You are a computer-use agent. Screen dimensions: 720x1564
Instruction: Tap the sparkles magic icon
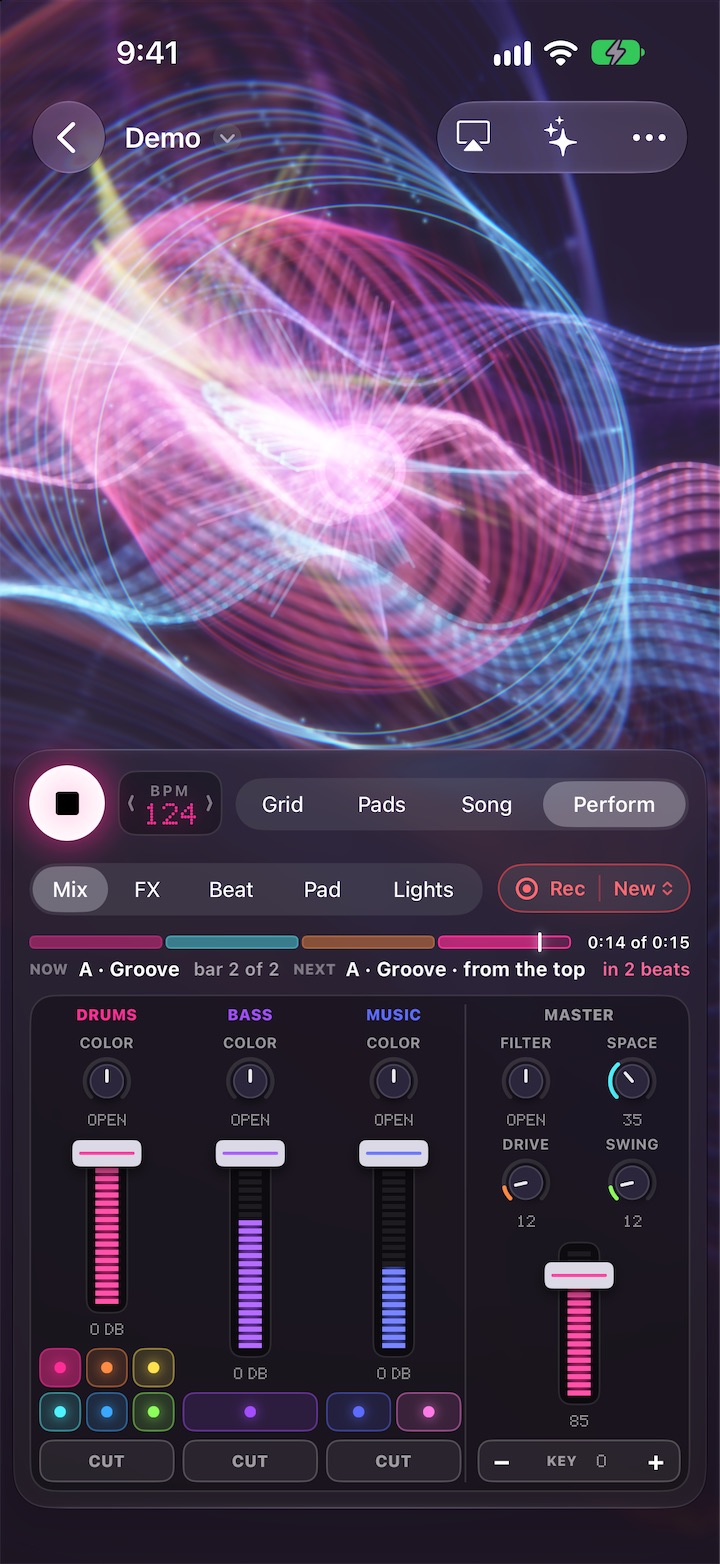pyautogui.click(x=561, y=138)
